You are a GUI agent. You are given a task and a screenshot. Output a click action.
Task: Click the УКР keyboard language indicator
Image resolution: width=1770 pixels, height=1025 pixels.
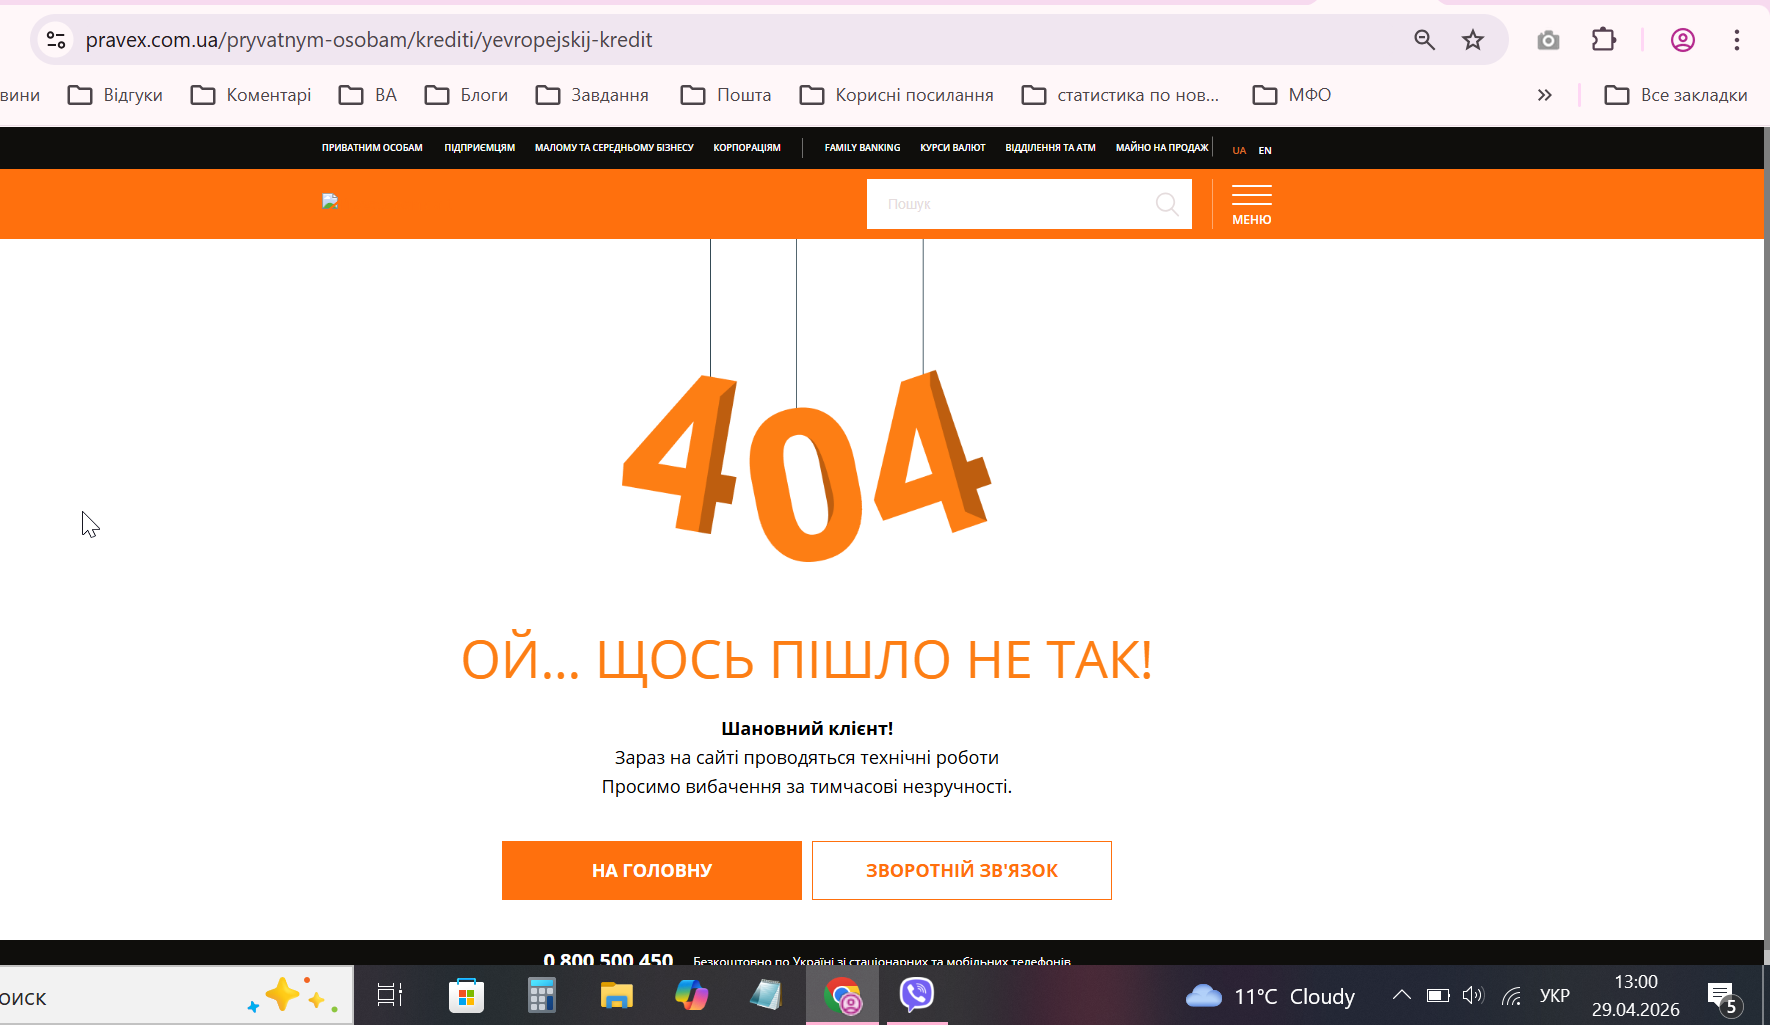[x=1555, y=996]
